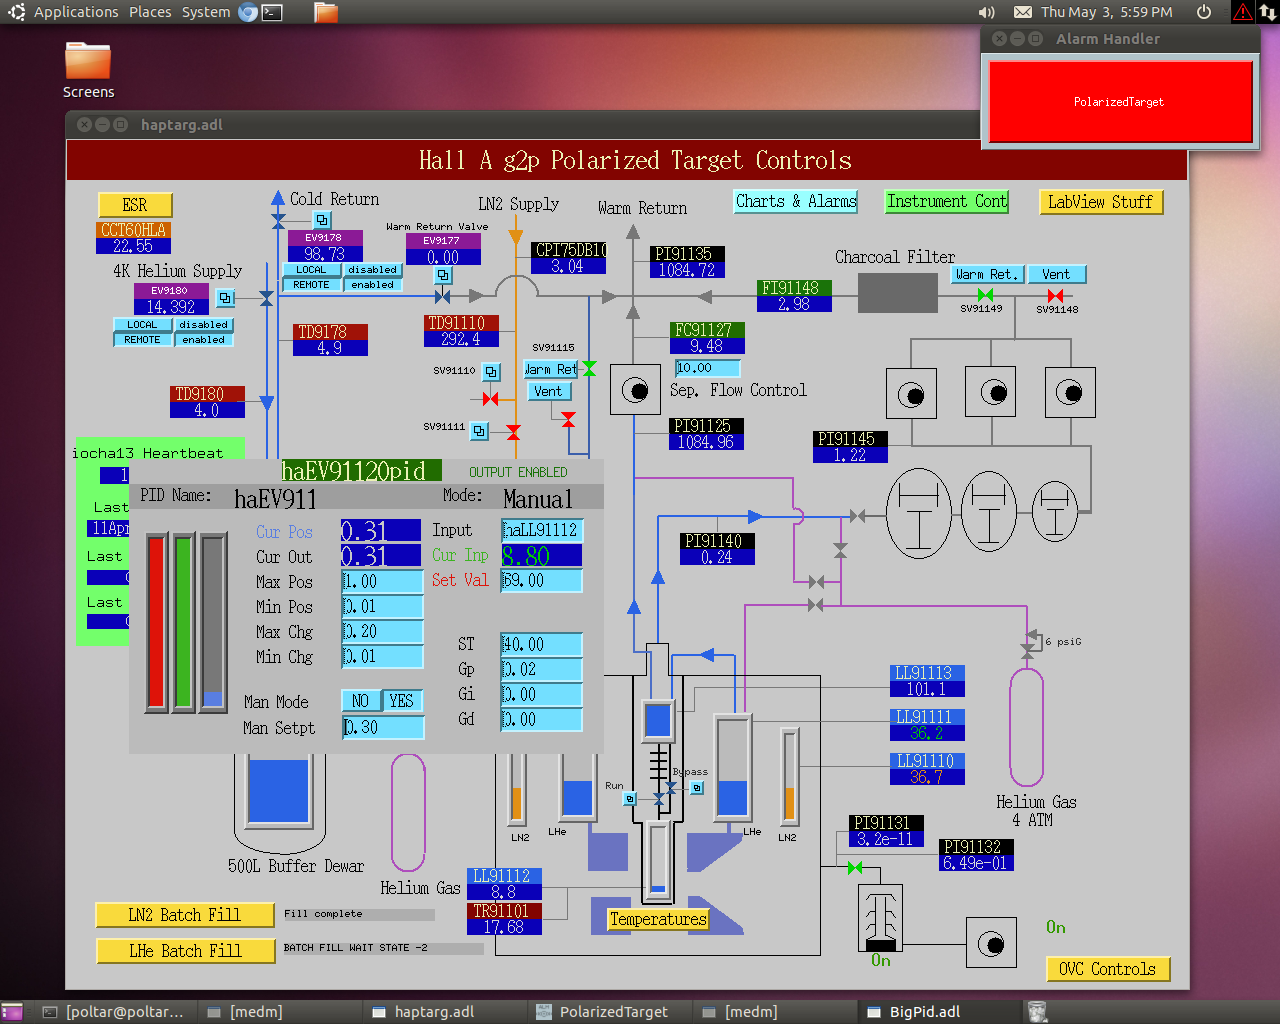
Task: Switch to PolarizedTarget in the taskbar
Action: [x=609, y=1012]
